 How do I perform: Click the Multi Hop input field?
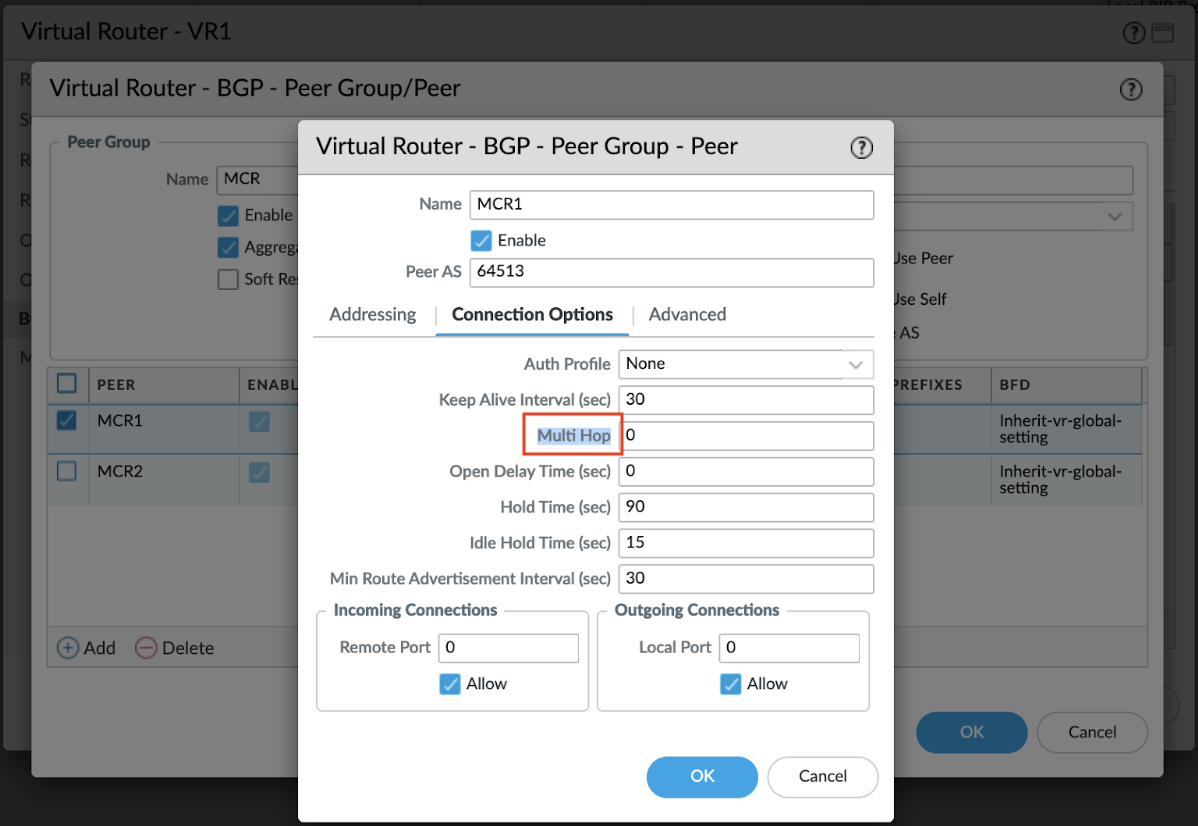(x=746, y=436)
